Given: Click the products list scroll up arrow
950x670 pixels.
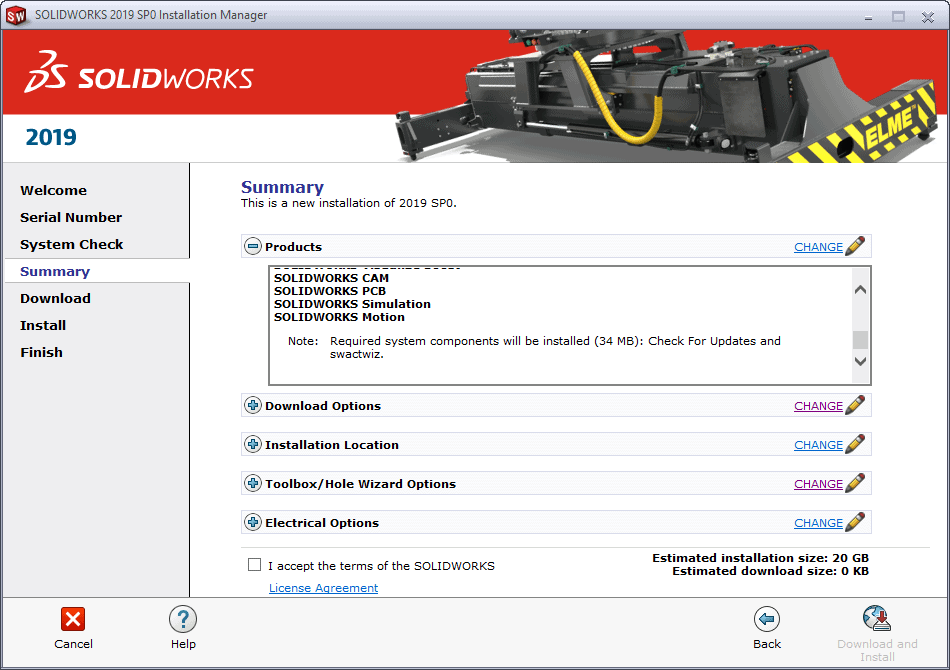Looking at the screenshot, I should 860,290.
